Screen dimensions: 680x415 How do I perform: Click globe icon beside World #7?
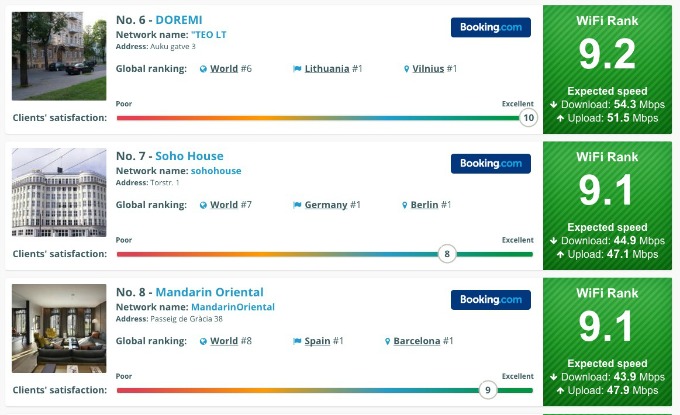tap(203, 205)
